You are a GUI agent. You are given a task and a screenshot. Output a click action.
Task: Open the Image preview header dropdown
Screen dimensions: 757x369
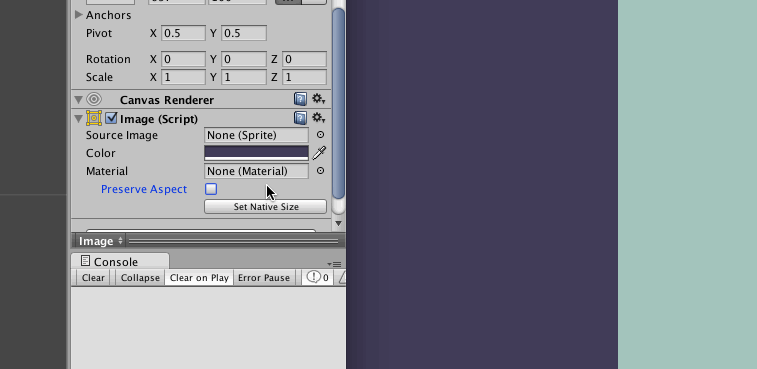(x=101, y=241)
